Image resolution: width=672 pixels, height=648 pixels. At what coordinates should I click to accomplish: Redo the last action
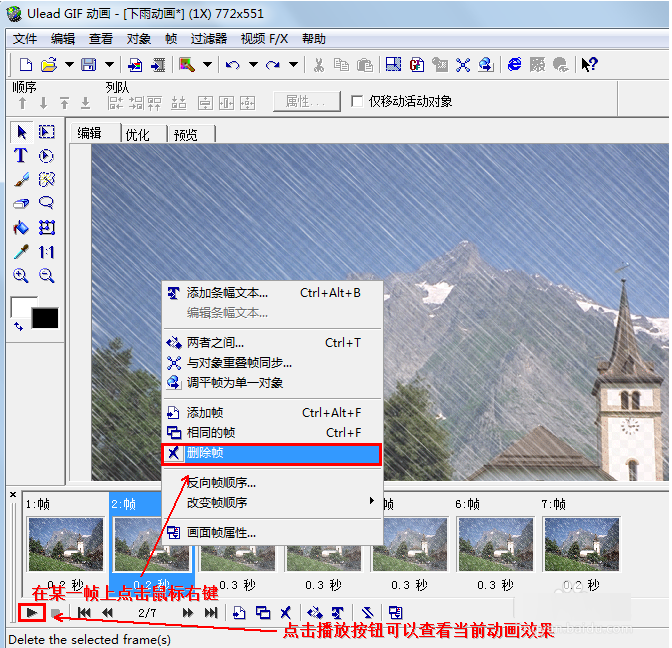coord(273,65)
